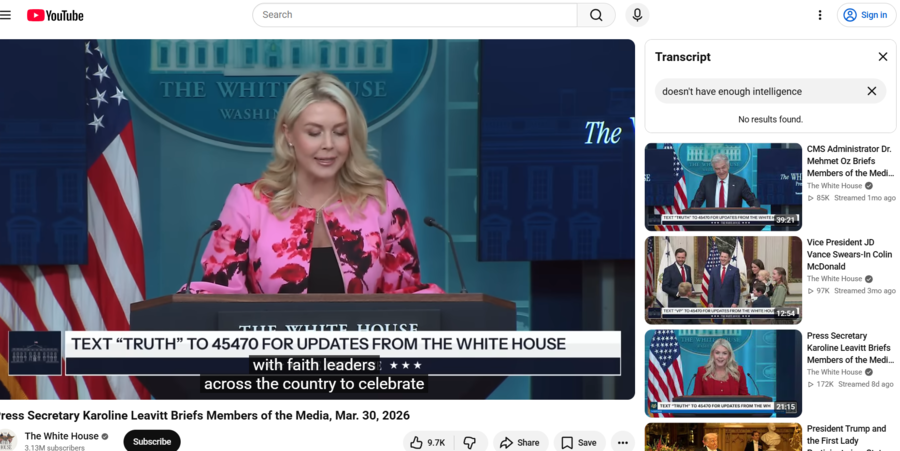The height and width of the screenshot is (451, 900).
Task: Open JD Vance swearing-in thumbnail
Action: [x=723, y=280]
